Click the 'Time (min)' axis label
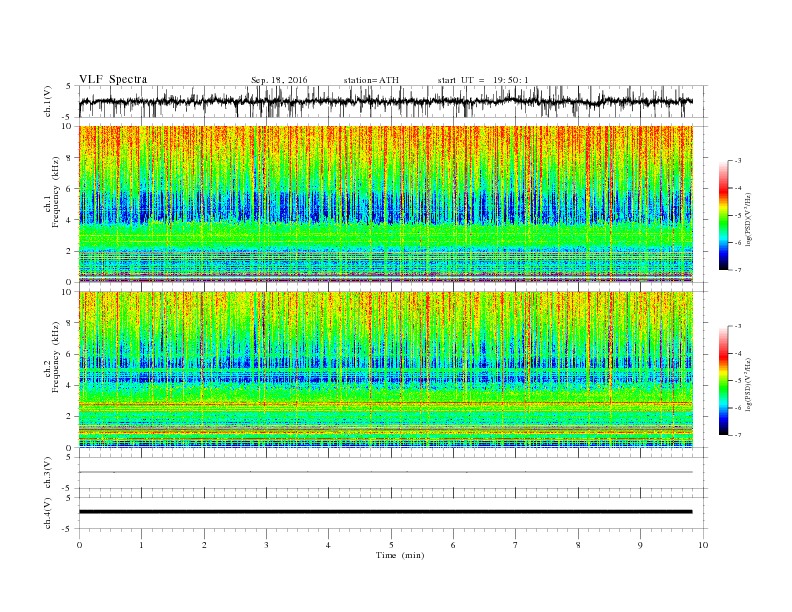 (400, 555)
